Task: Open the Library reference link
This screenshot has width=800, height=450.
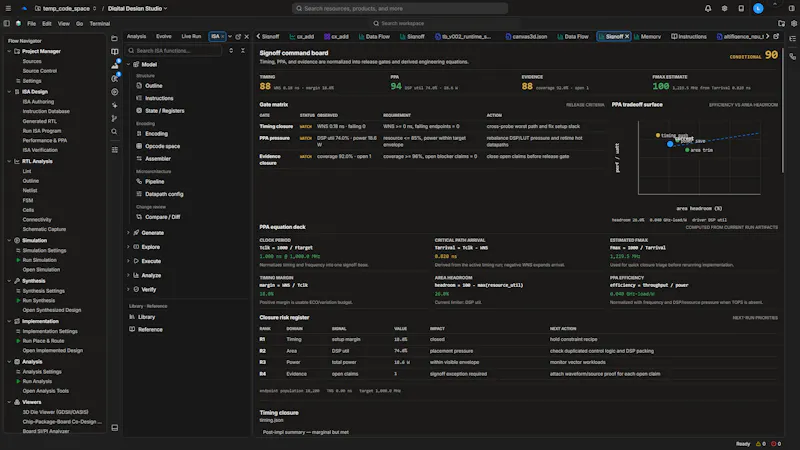Action: coord(146,317)
